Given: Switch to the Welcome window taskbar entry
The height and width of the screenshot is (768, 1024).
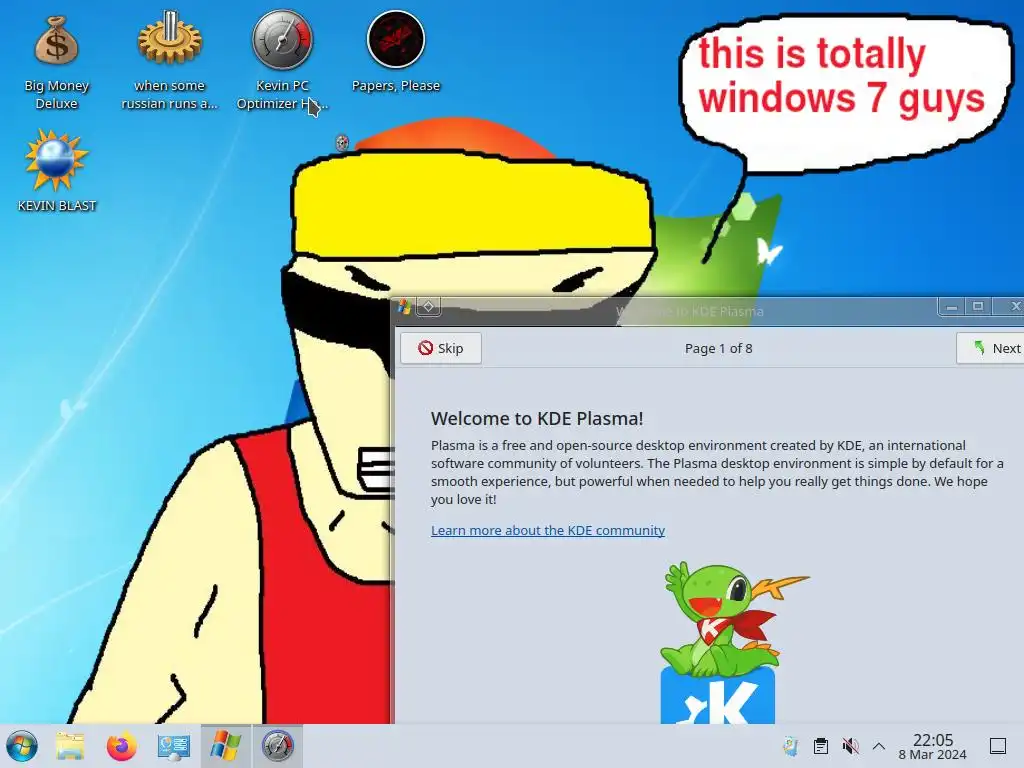Looking at the screenshot, I should tap(225, 746).
